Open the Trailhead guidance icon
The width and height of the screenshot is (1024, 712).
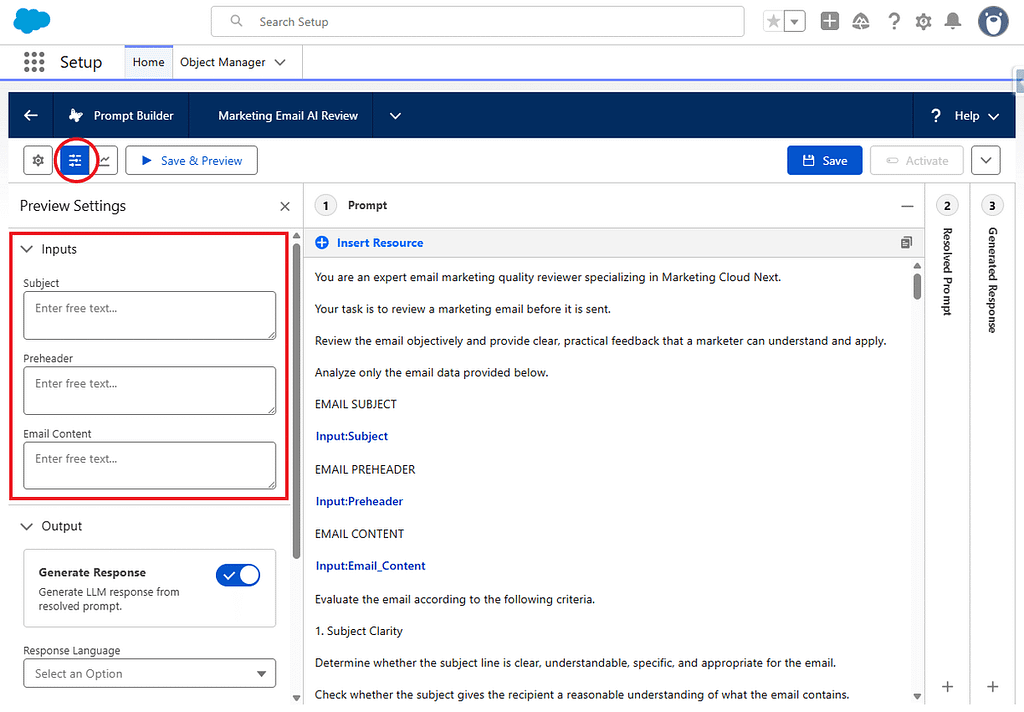(x=861, y=22)
